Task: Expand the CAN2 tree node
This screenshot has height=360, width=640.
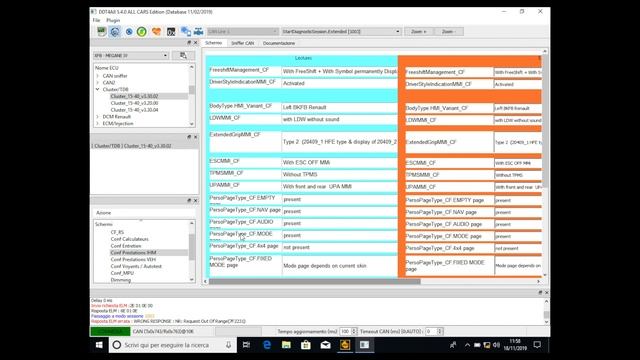Action: (98, 82)
